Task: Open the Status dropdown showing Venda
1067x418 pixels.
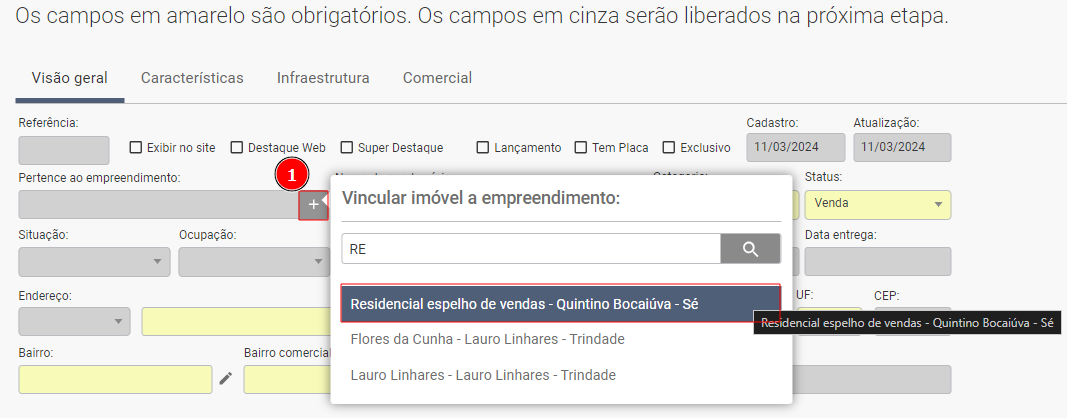Action: click(x=878, y=204)
